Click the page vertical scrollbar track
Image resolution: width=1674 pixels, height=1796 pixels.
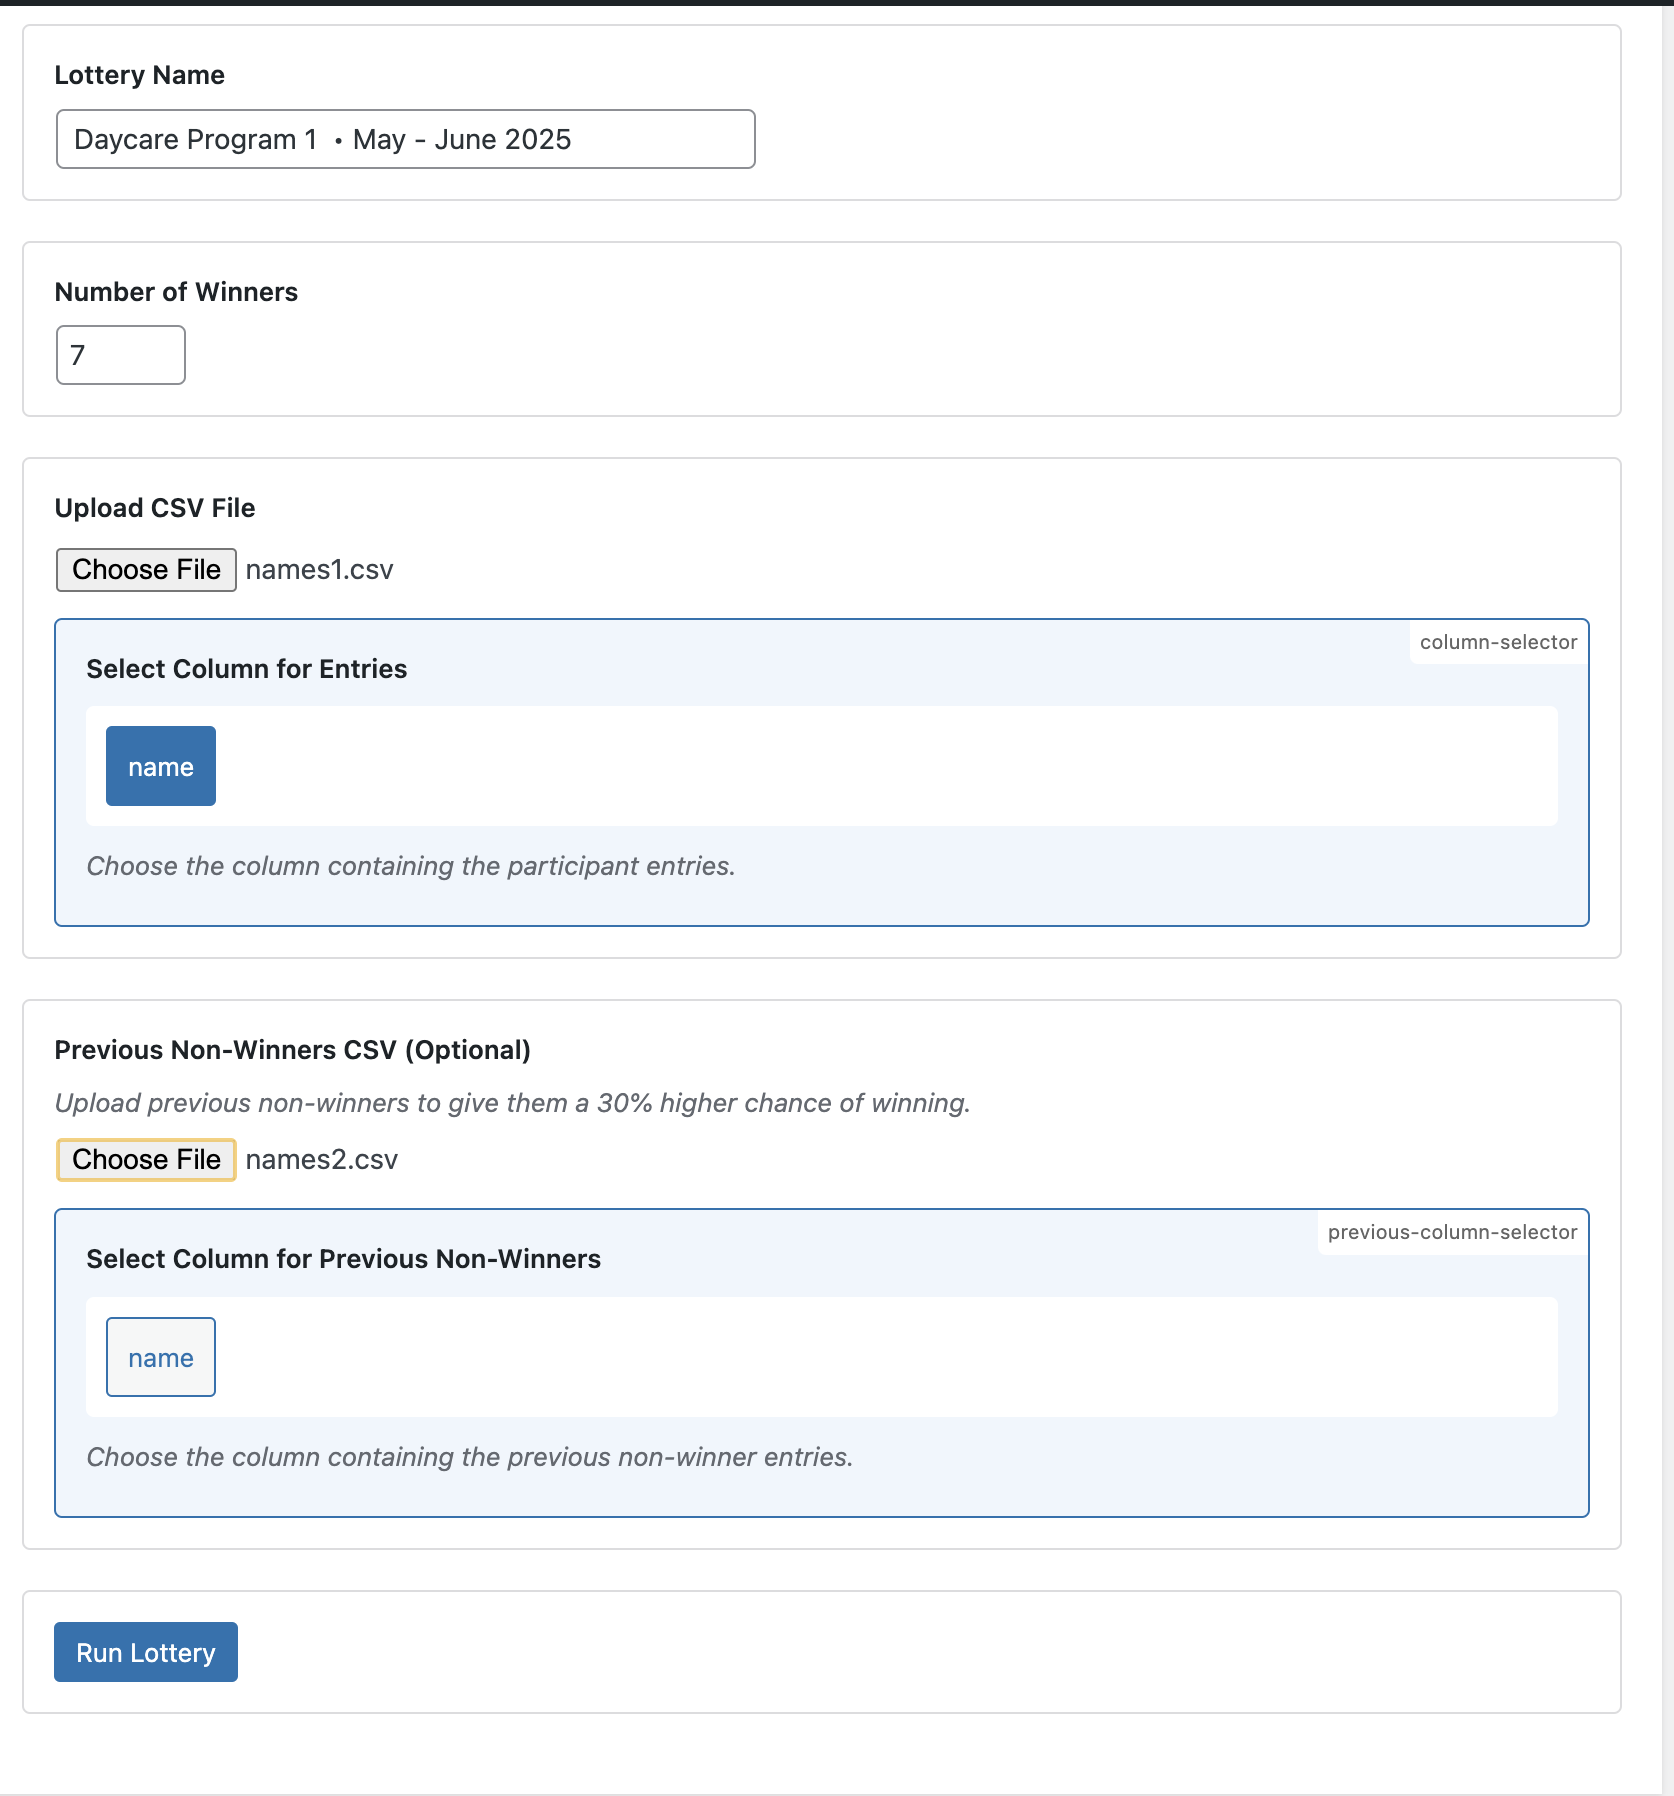1668,900
